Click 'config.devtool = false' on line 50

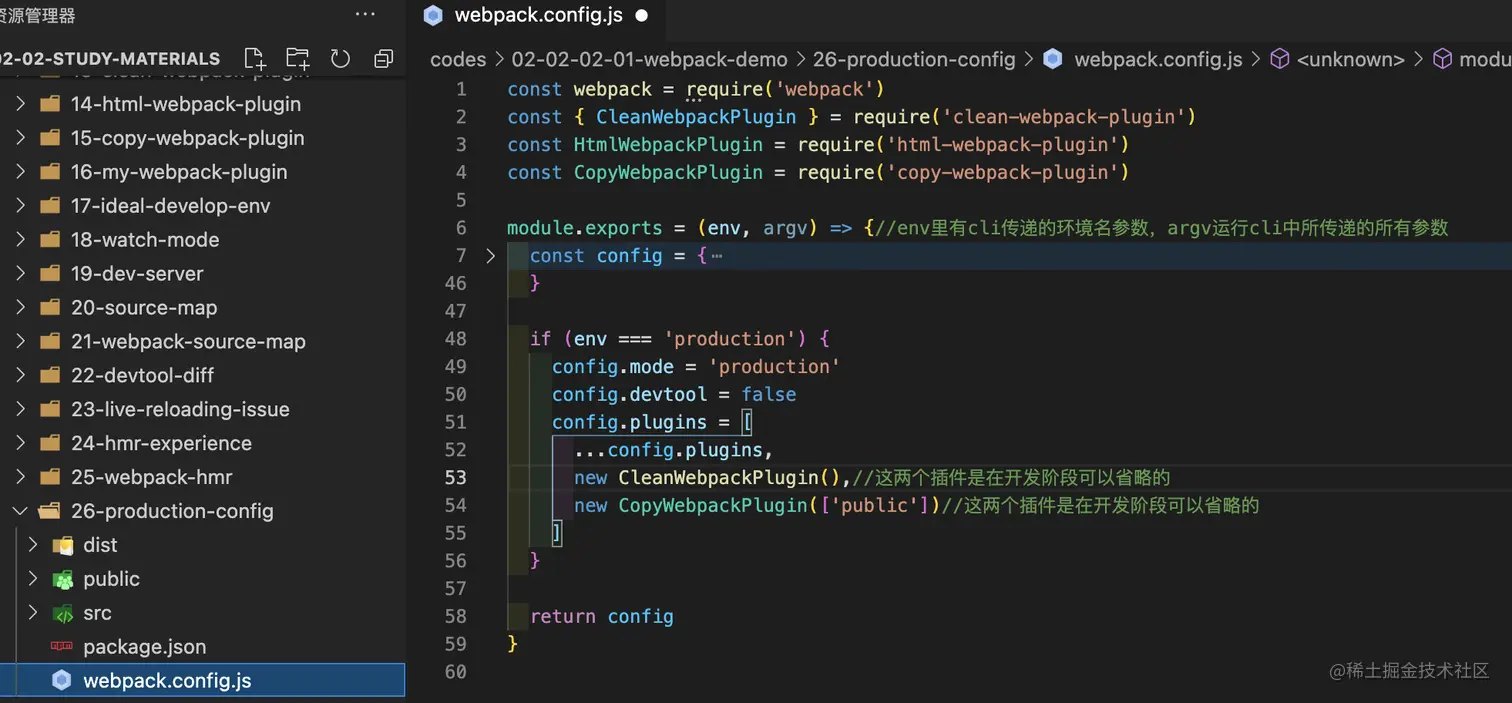point(674,395)
